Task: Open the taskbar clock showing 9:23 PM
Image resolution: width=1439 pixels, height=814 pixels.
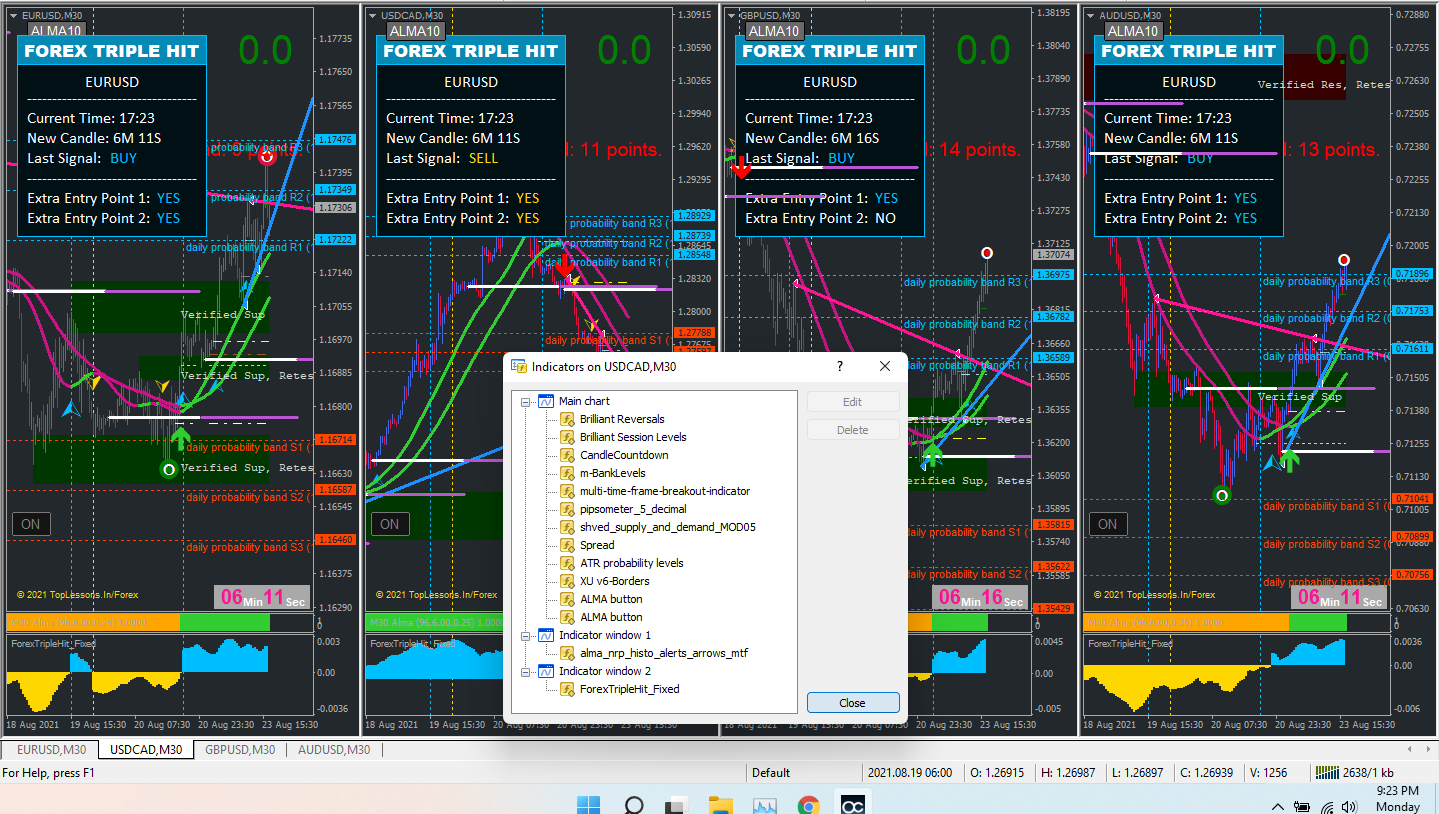Action: pyautogui.click(x=1398, y=799)
